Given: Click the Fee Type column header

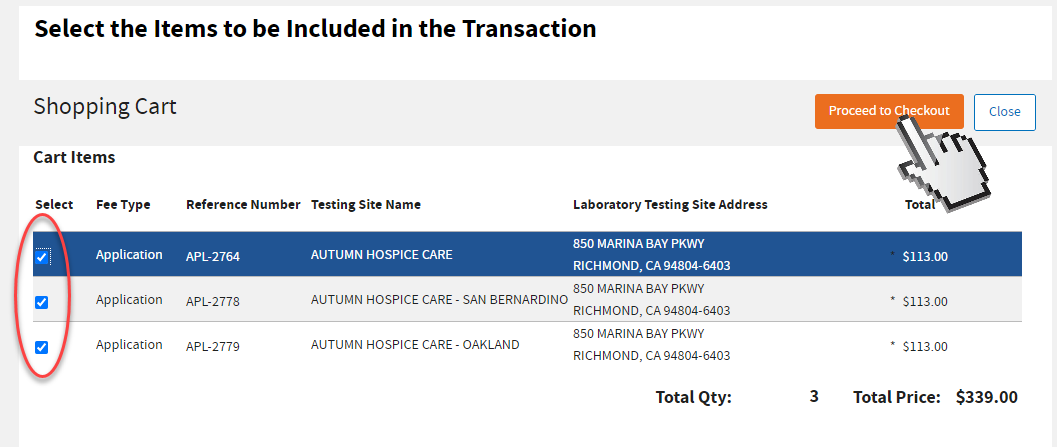Looking at the screenshot, I should pos(123,205).
